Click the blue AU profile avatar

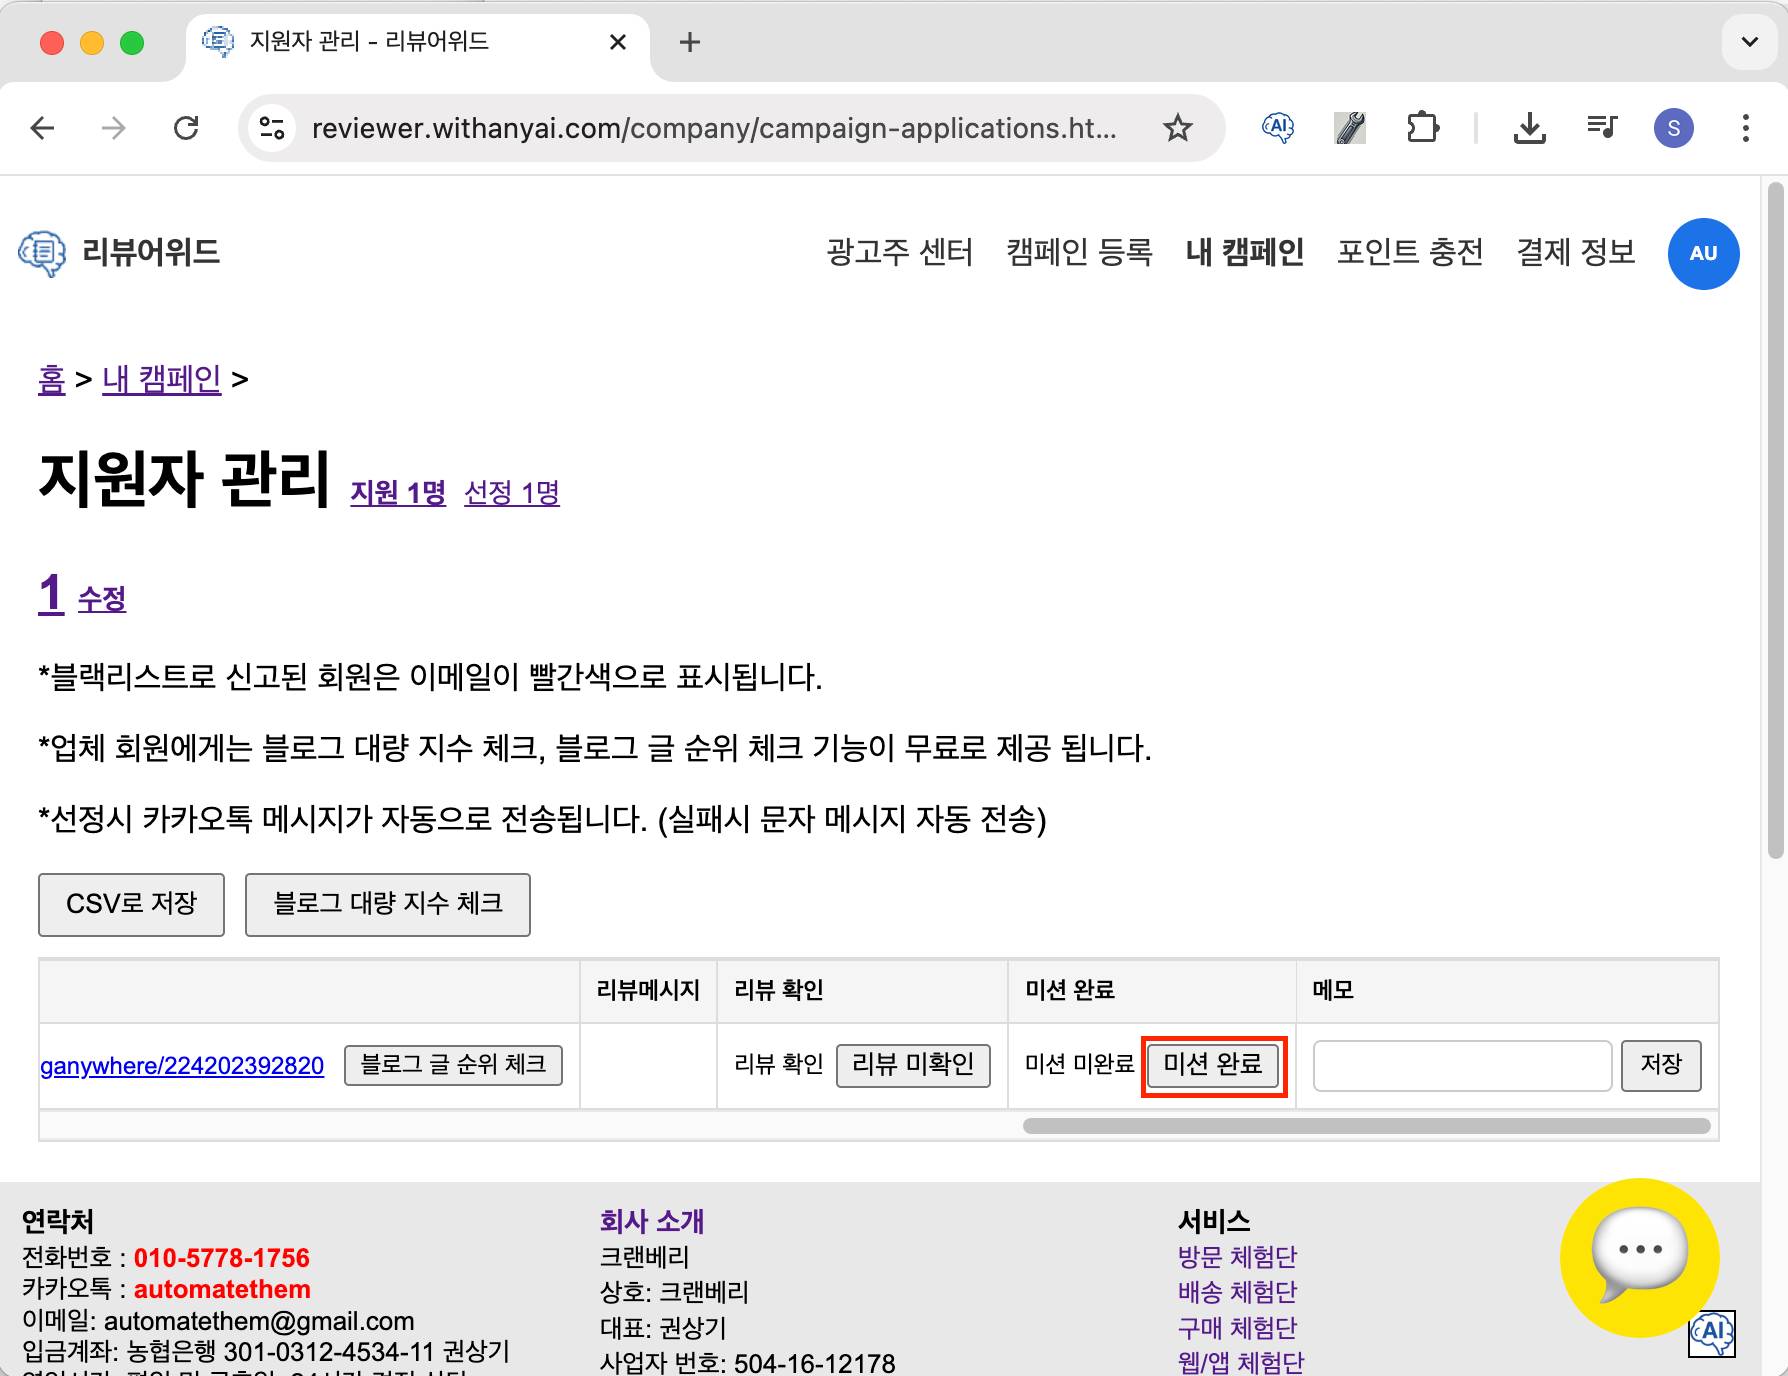click(1703, 253)
